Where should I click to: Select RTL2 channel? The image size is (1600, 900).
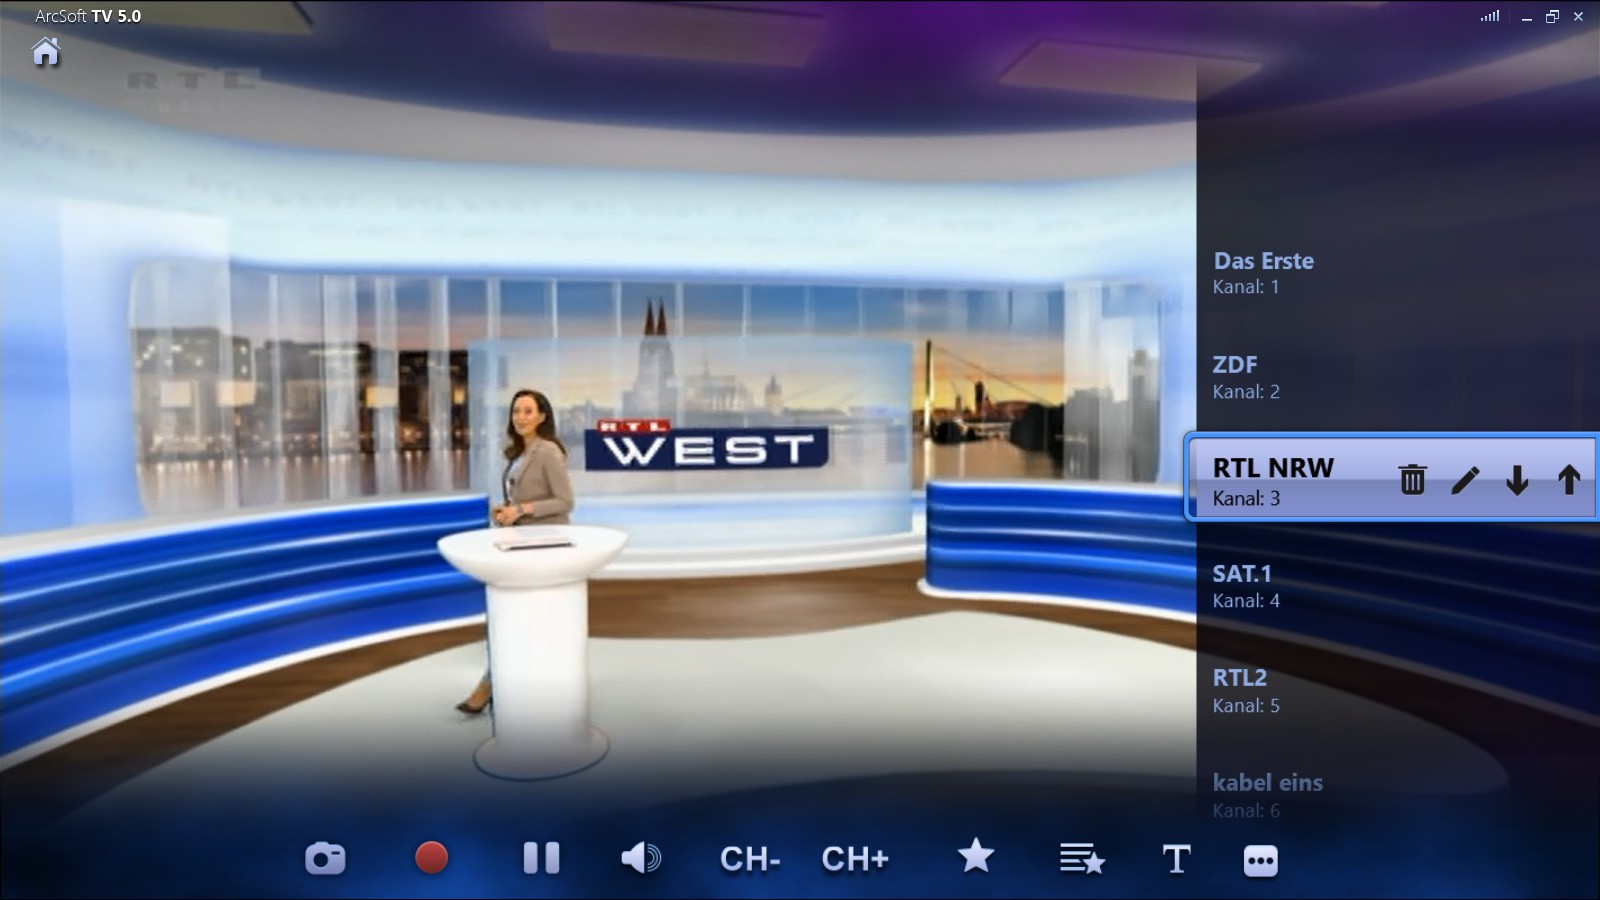click(x=1398, y=691)
